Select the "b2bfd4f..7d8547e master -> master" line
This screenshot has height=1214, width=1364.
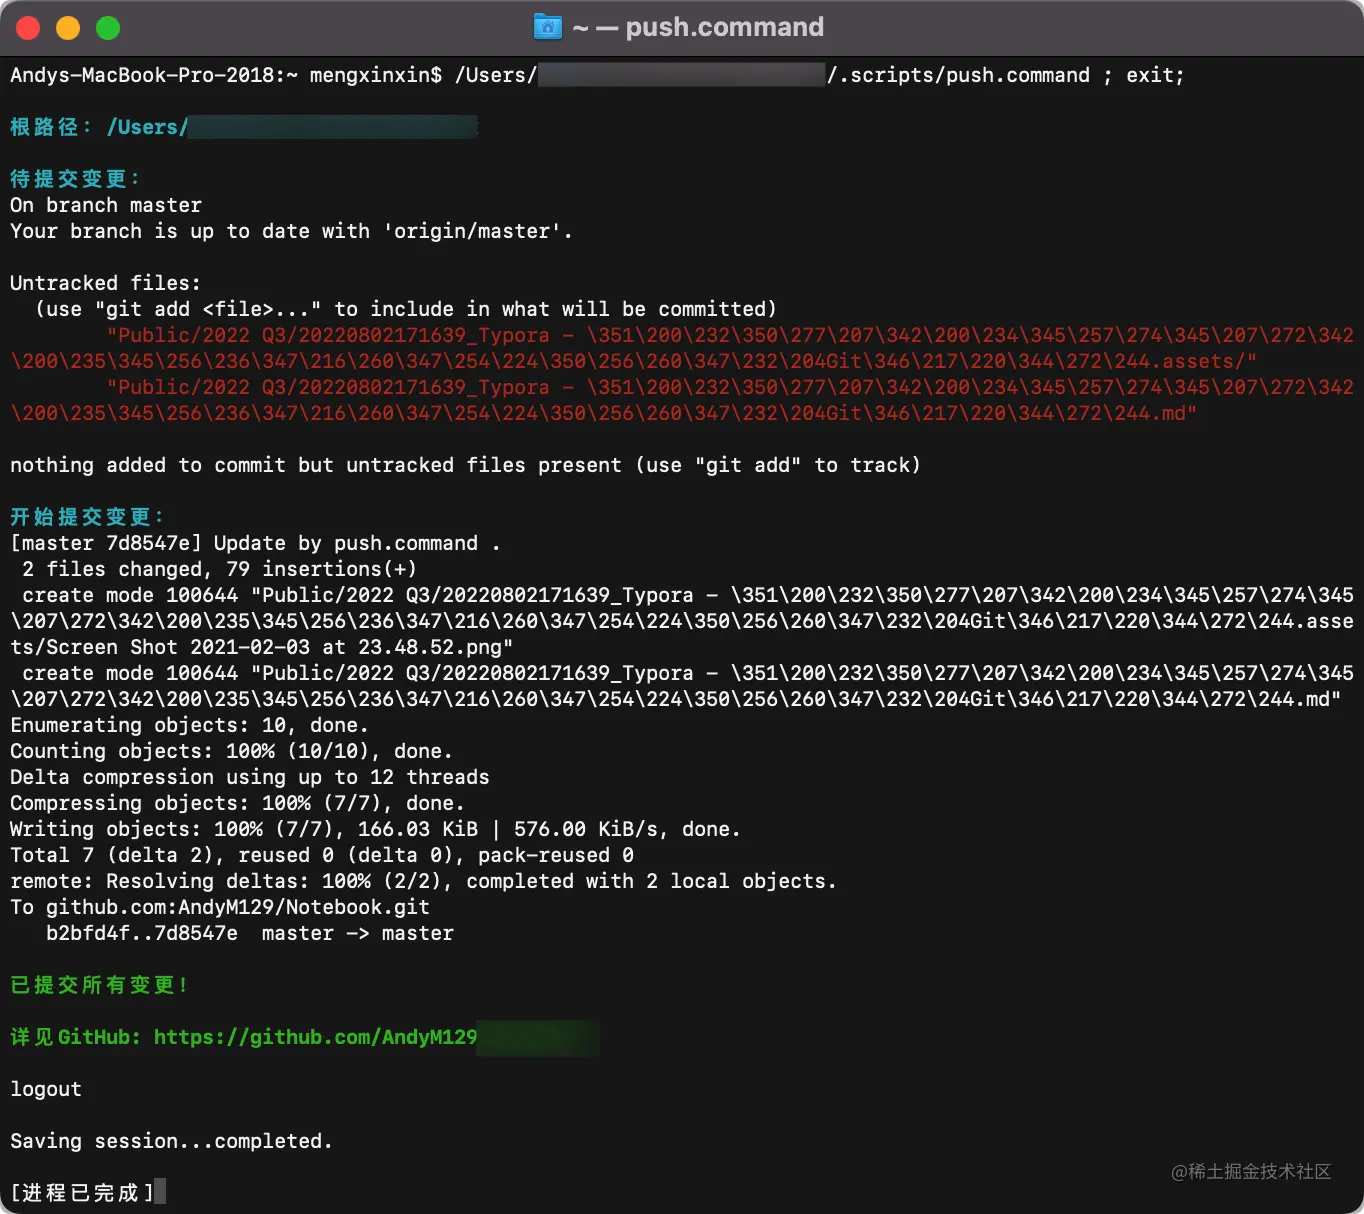250,933
